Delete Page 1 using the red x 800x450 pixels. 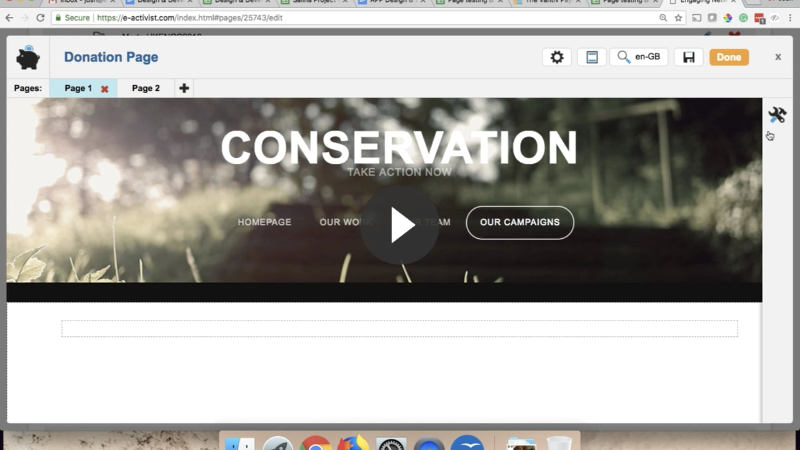pos(105,89)
